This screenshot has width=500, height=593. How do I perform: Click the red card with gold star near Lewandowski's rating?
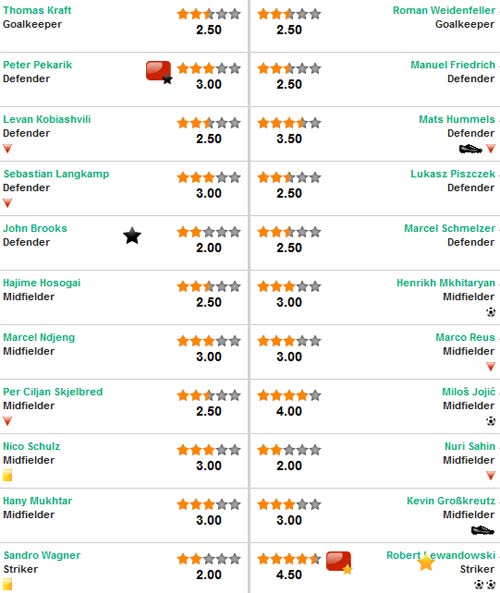coord(339,562)
